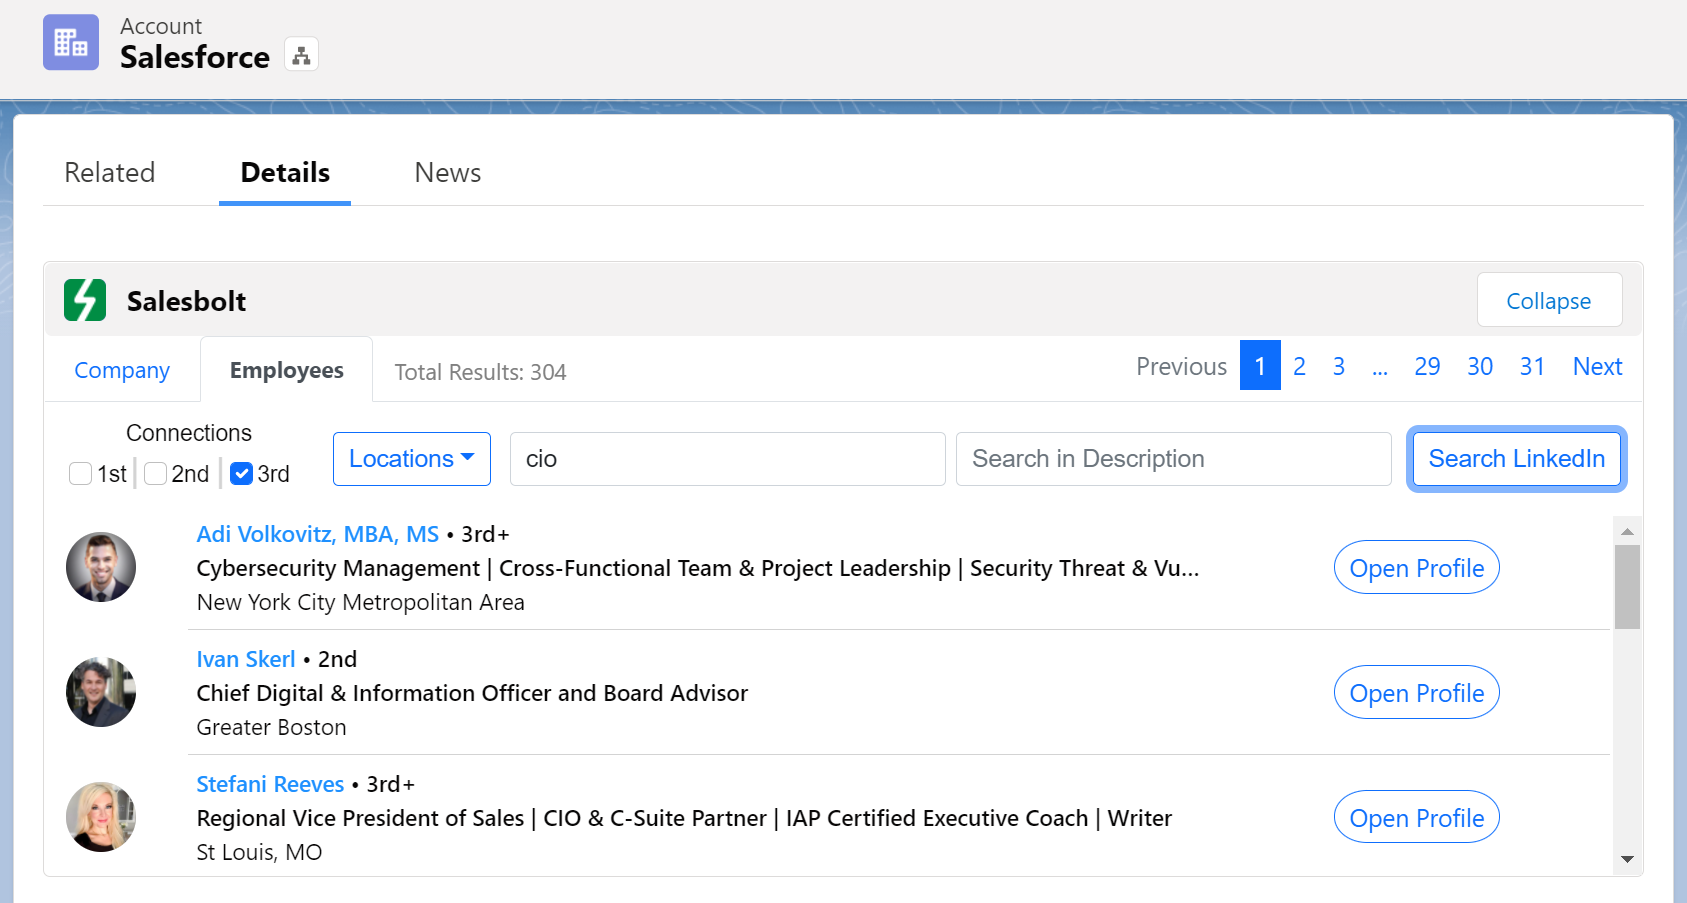Click the Account building icon
Screen dimensions: 1687x903
point(71,42)
